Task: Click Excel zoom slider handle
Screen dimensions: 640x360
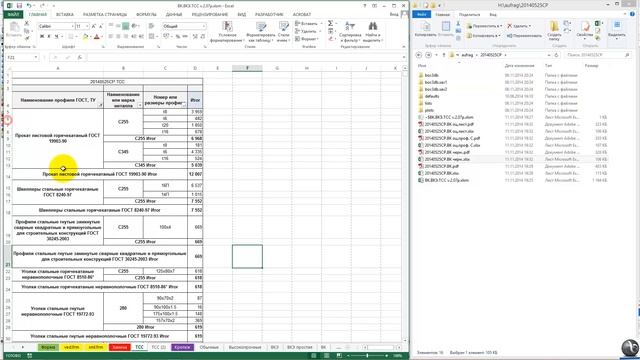Action: [x=367, y=356]
